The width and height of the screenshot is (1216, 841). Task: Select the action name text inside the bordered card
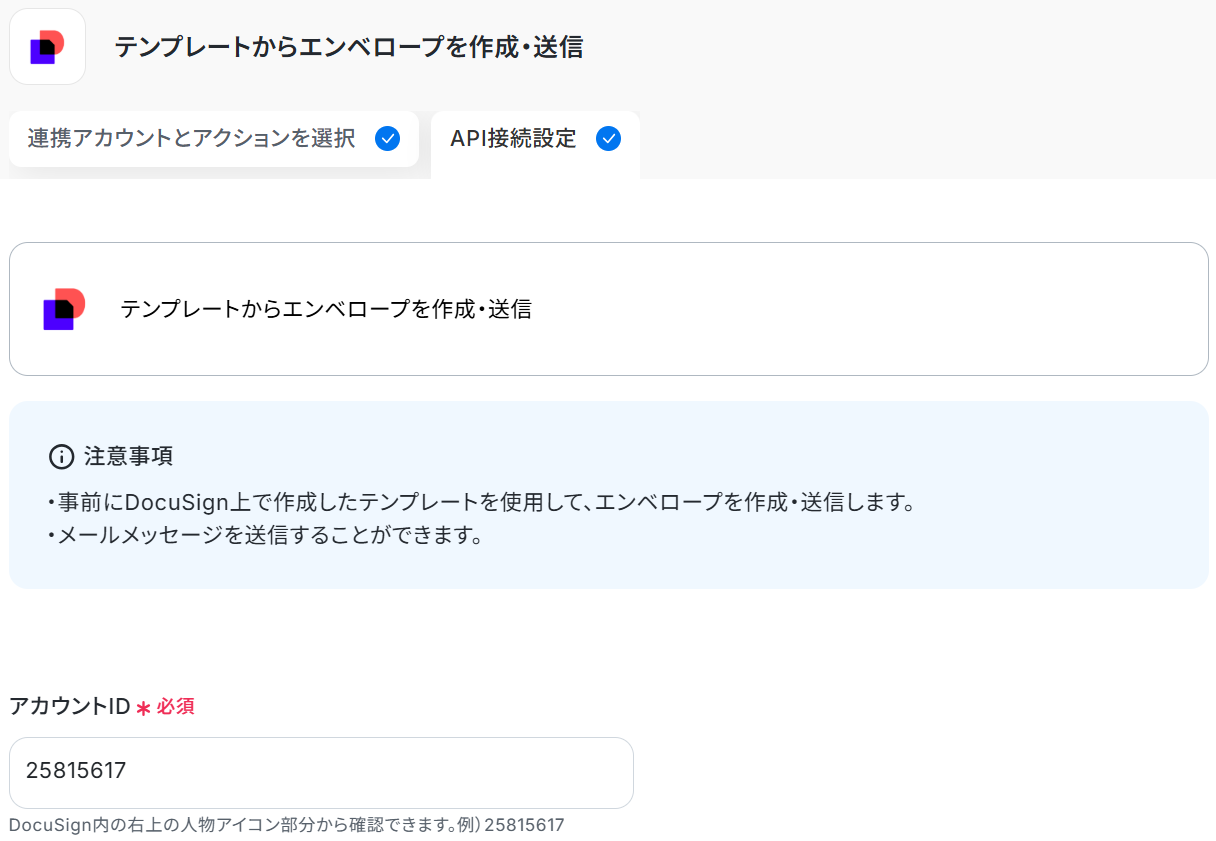(x=326, y=310)
